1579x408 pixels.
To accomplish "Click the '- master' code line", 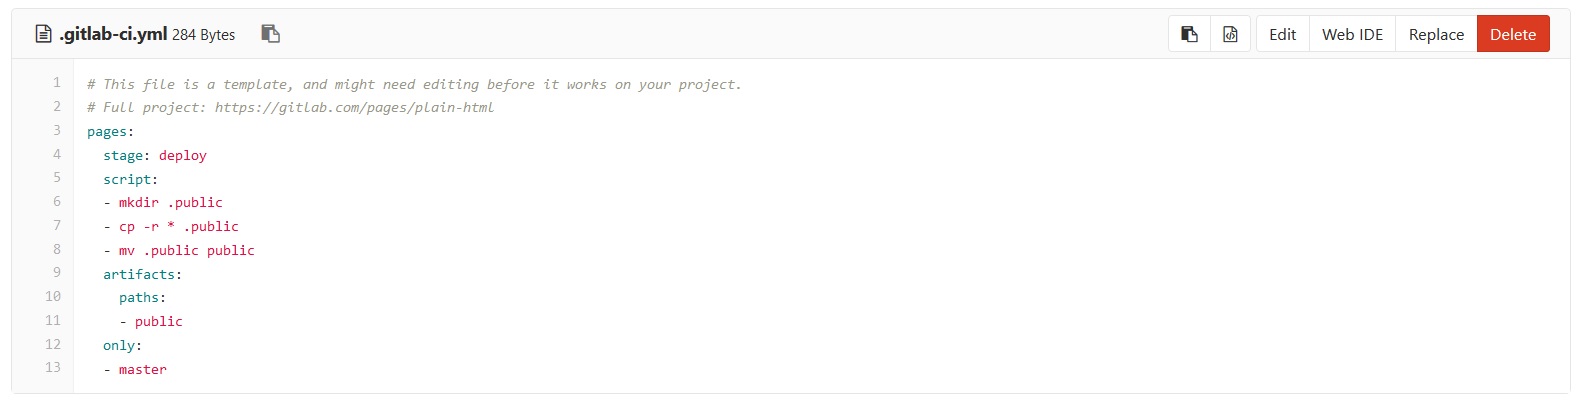I will (x=135, y=369).
